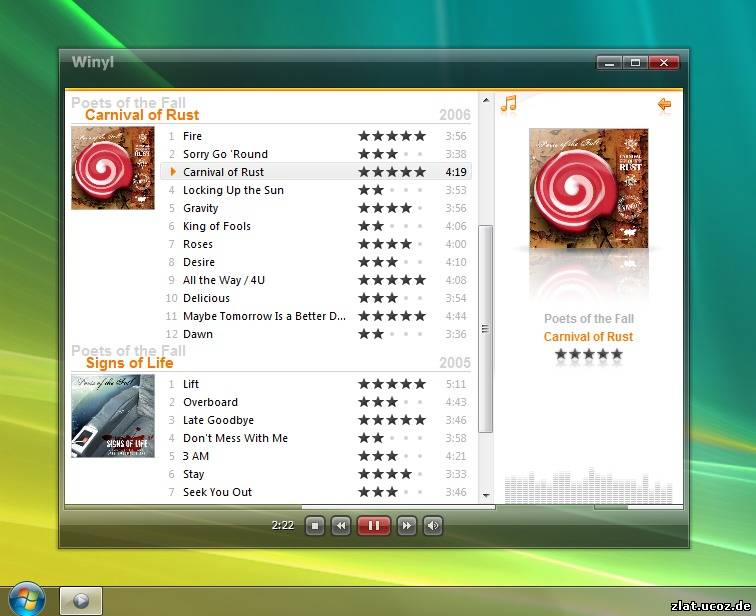Click the All the Way / 4U rating
This screenshot has height=616, width=756.
[392, 280]
